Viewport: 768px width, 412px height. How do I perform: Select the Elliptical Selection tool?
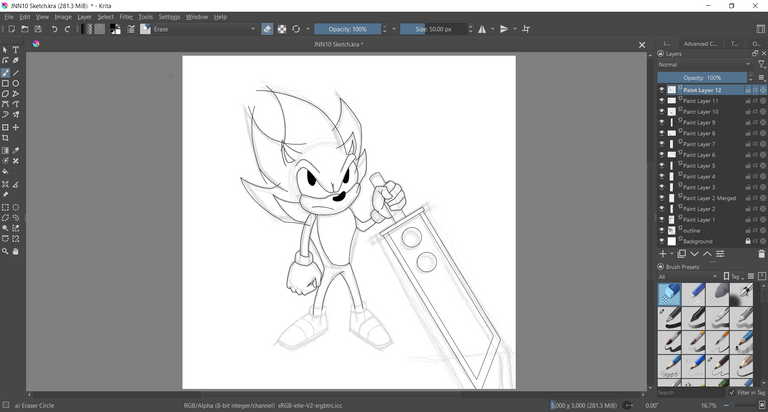coord(16,207)
